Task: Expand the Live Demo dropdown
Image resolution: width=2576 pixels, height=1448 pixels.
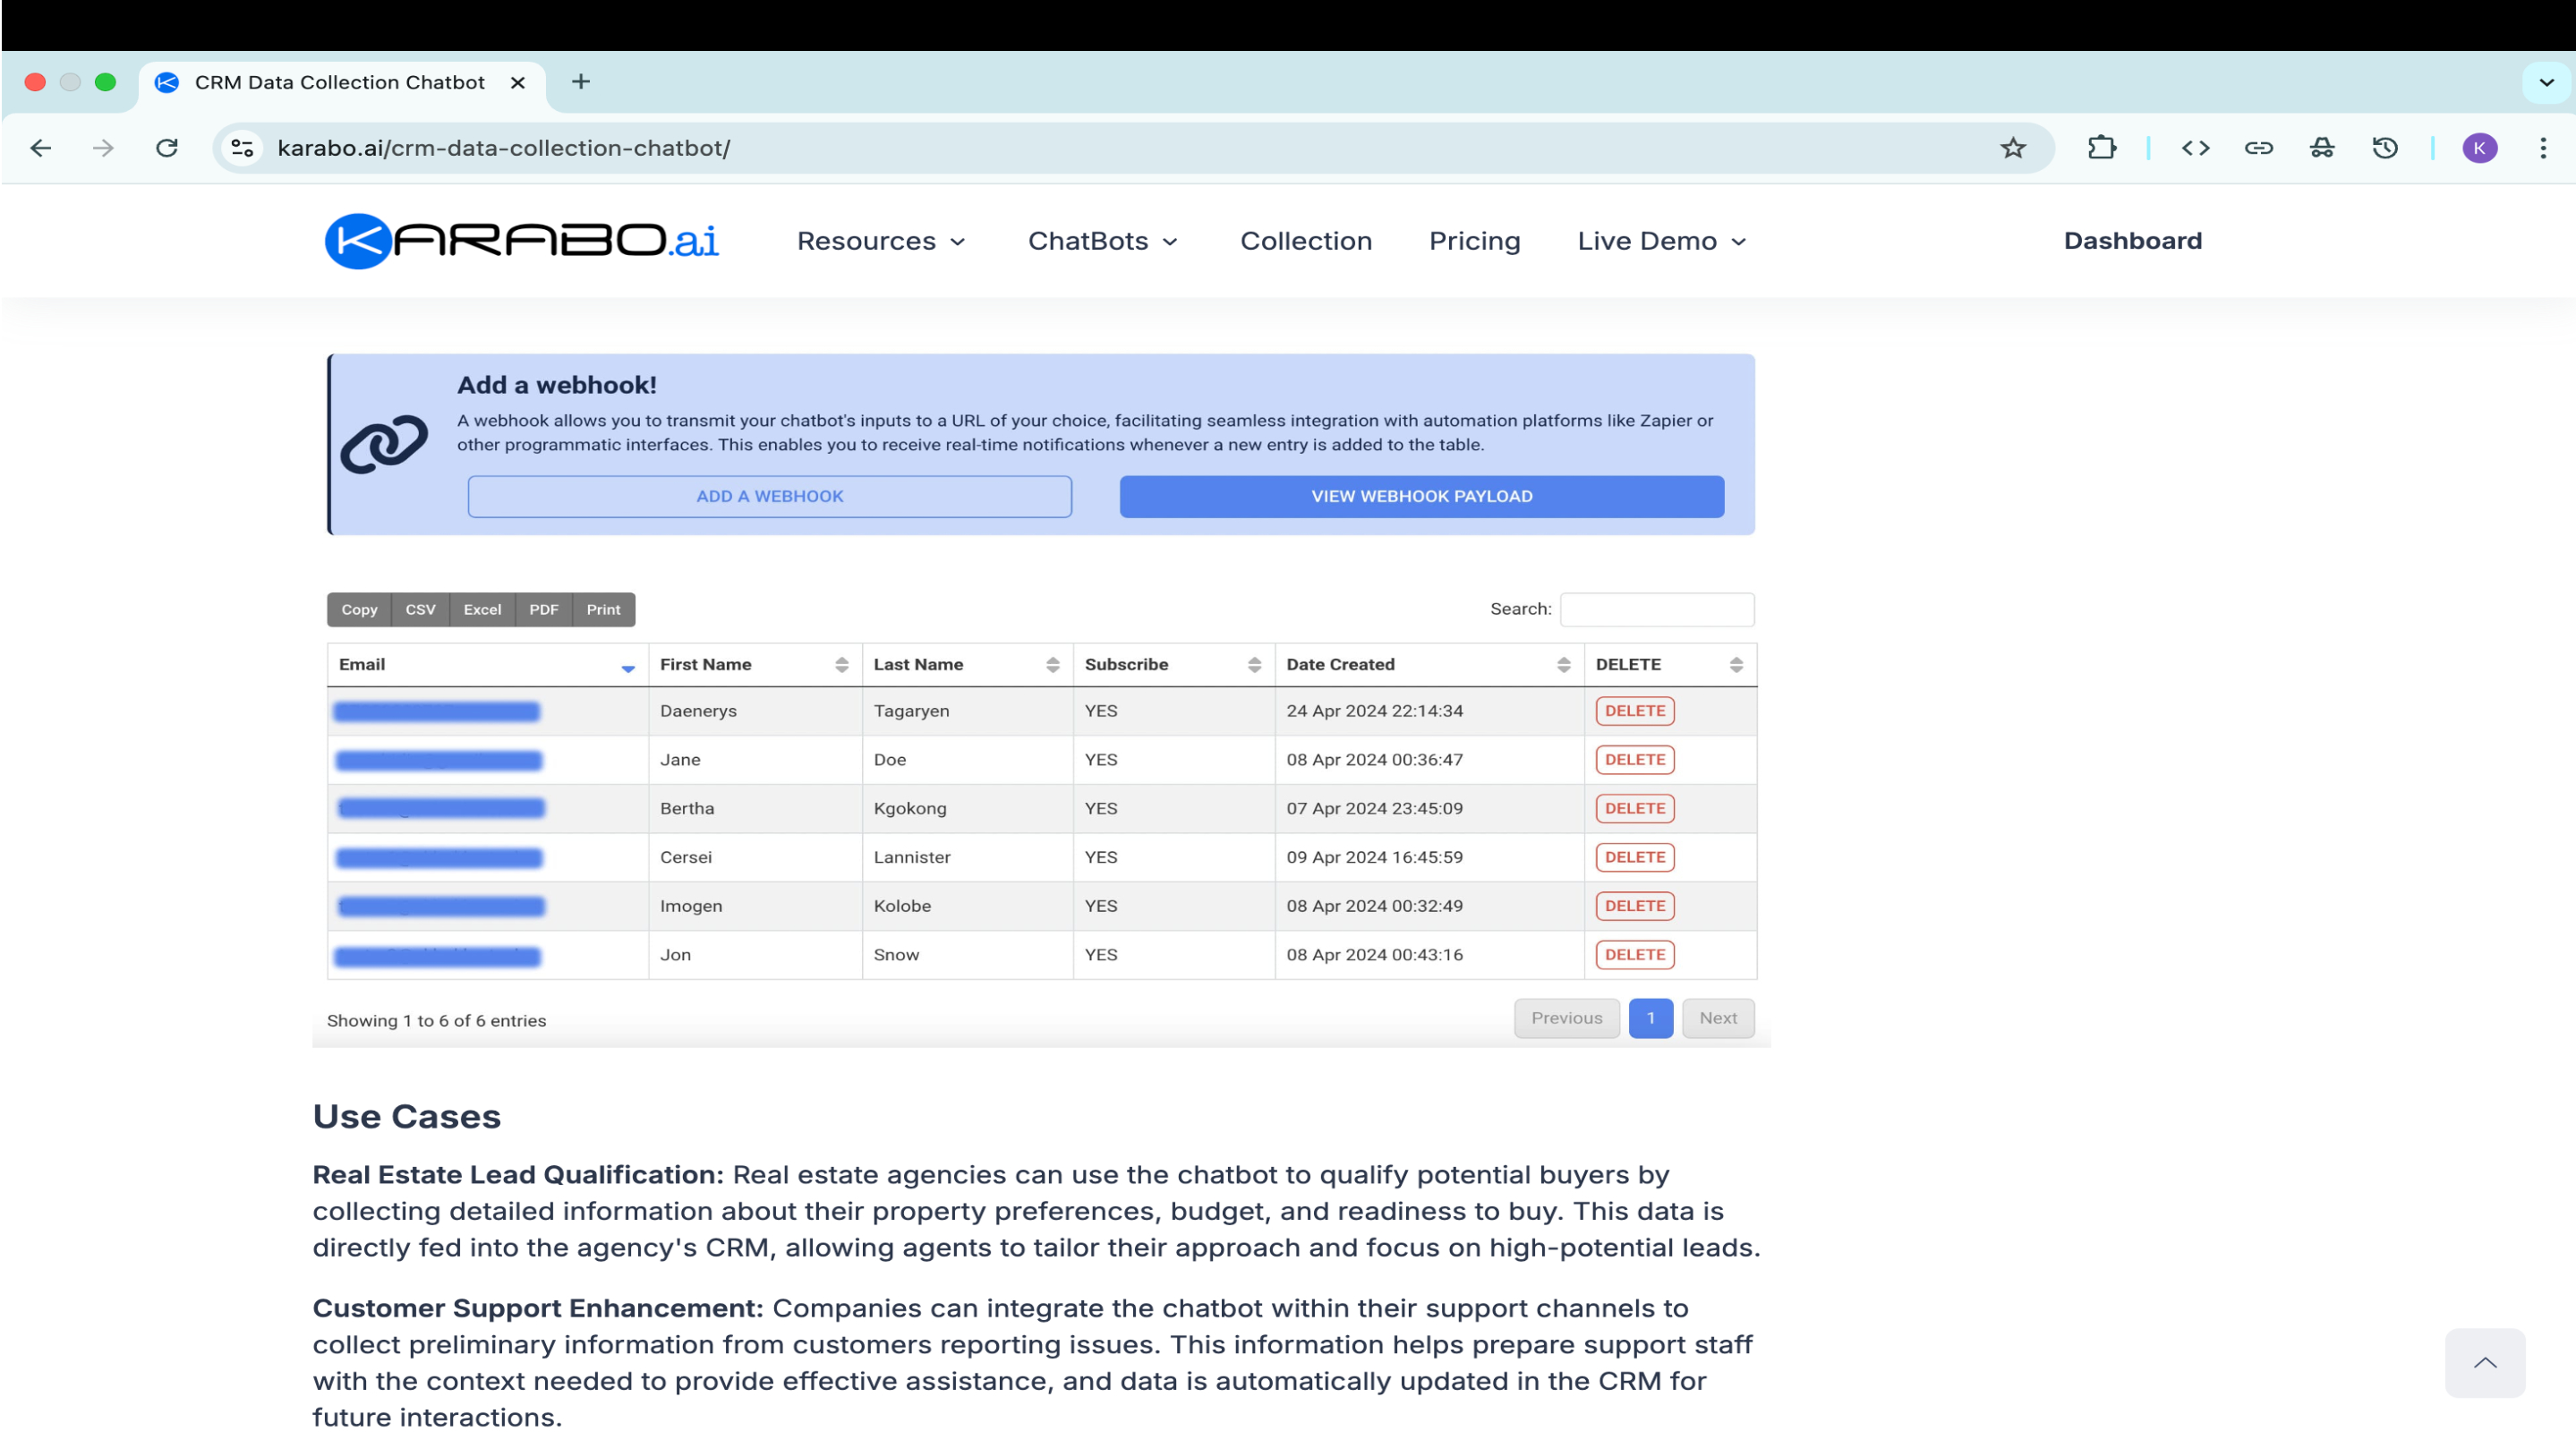Action: coord(1661,241)
